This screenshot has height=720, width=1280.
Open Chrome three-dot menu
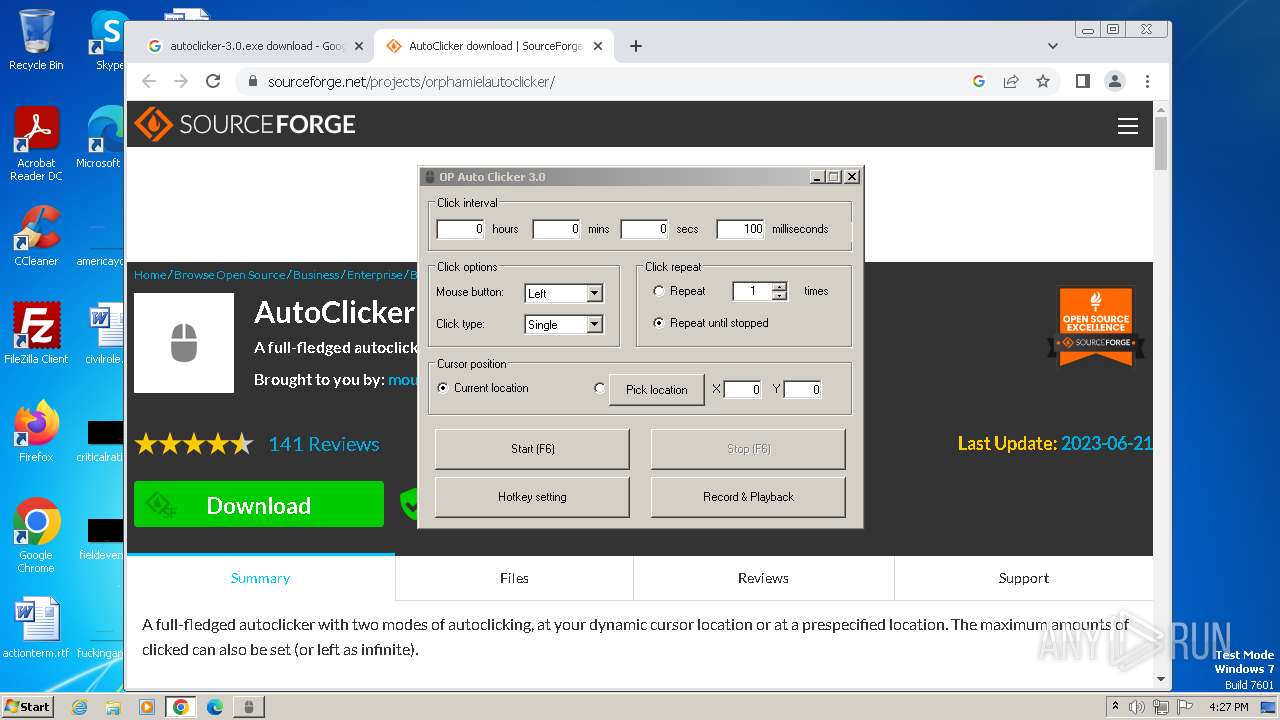click(1147, 81)
